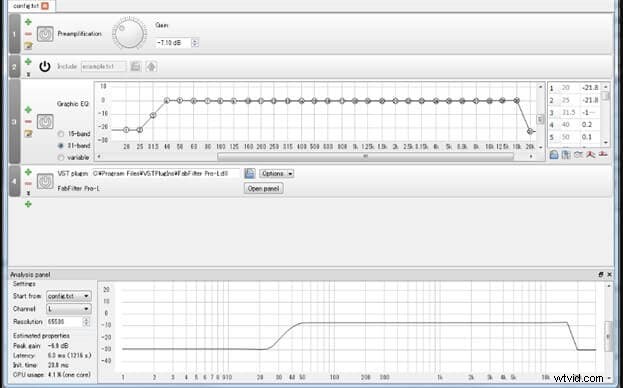
Task: Browse for VST plugin DLL icon
Action: pos(250,174)
